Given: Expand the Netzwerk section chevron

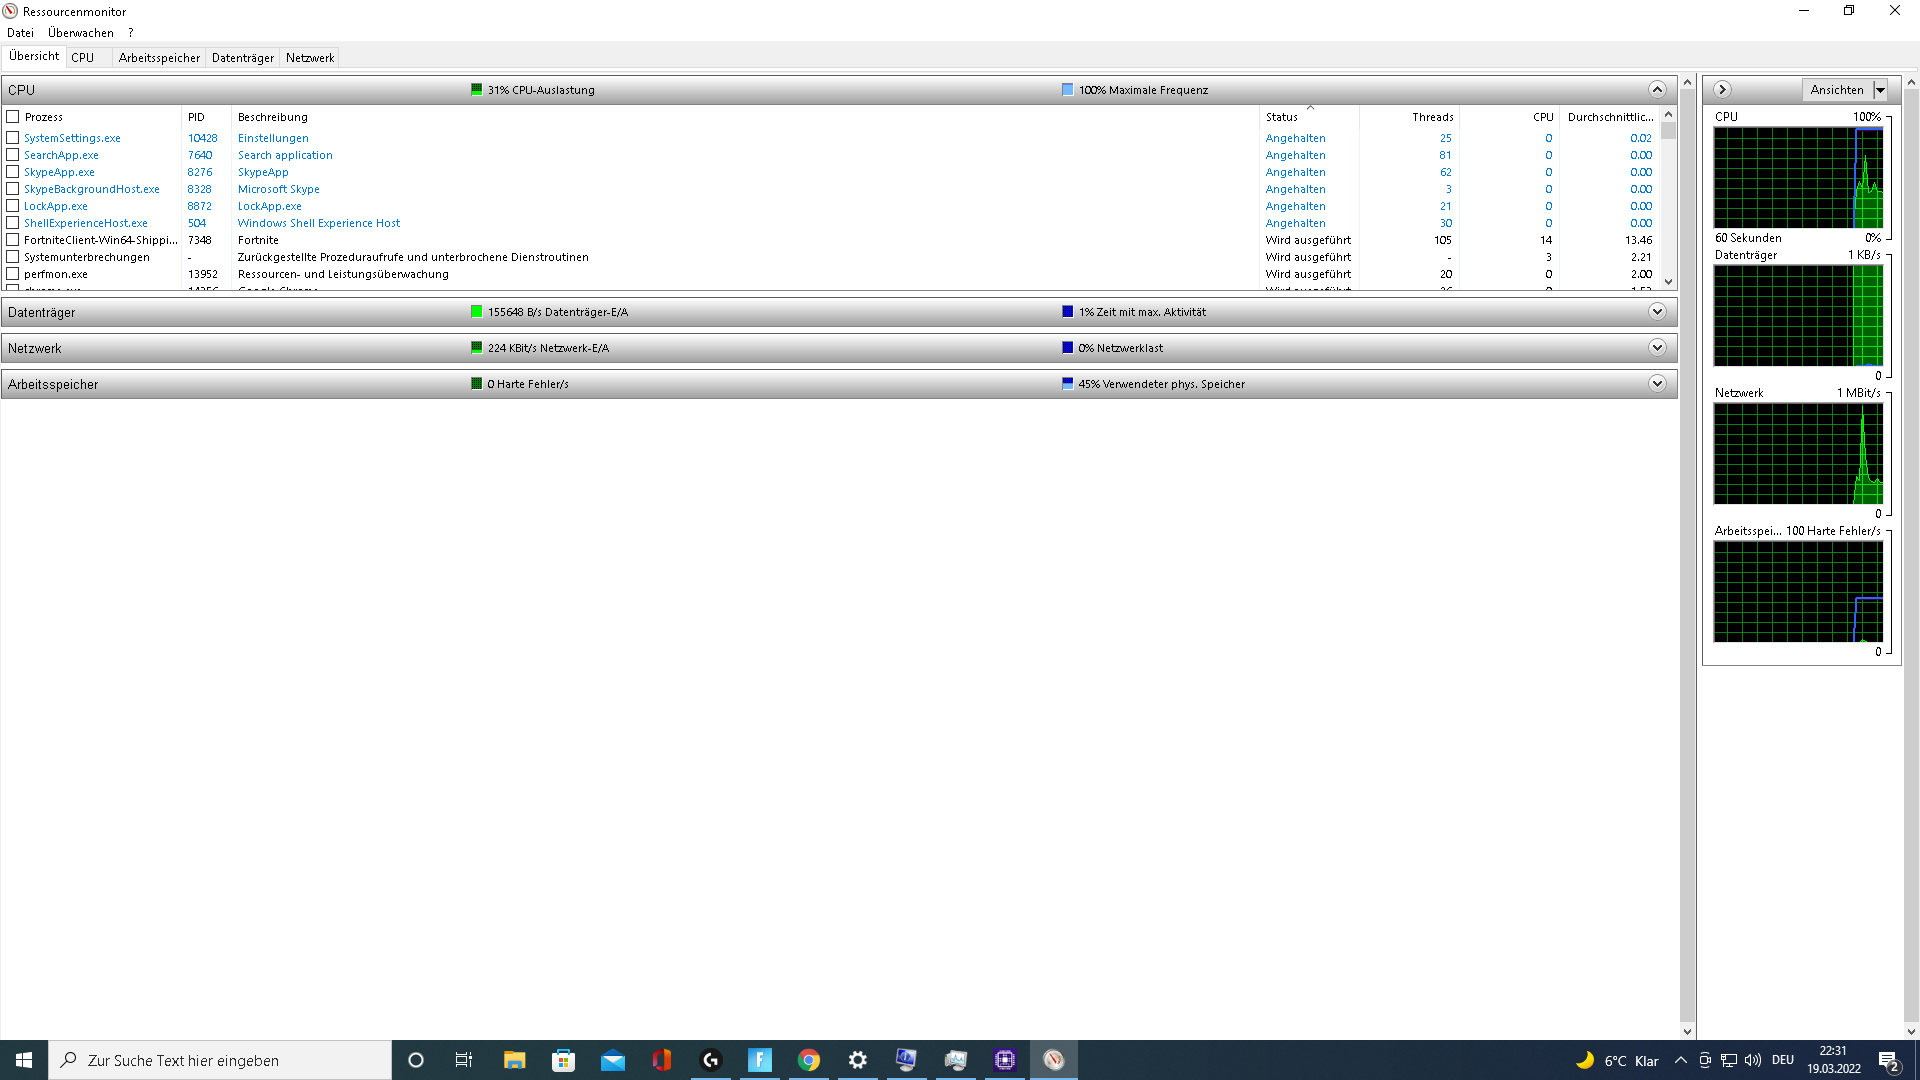Looking at the screenshot, I should (1657, 348).
